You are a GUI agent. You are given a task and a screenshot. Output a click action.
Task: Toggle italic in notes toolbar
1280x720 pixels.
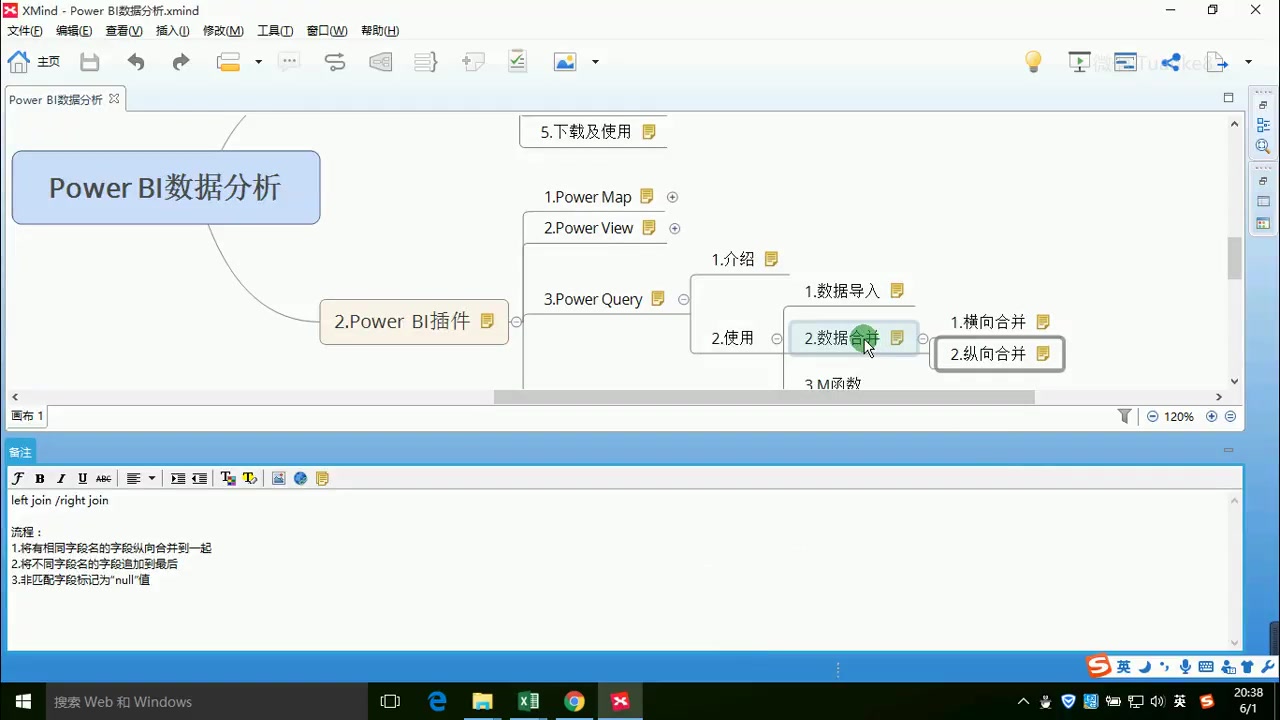[61, 478]
